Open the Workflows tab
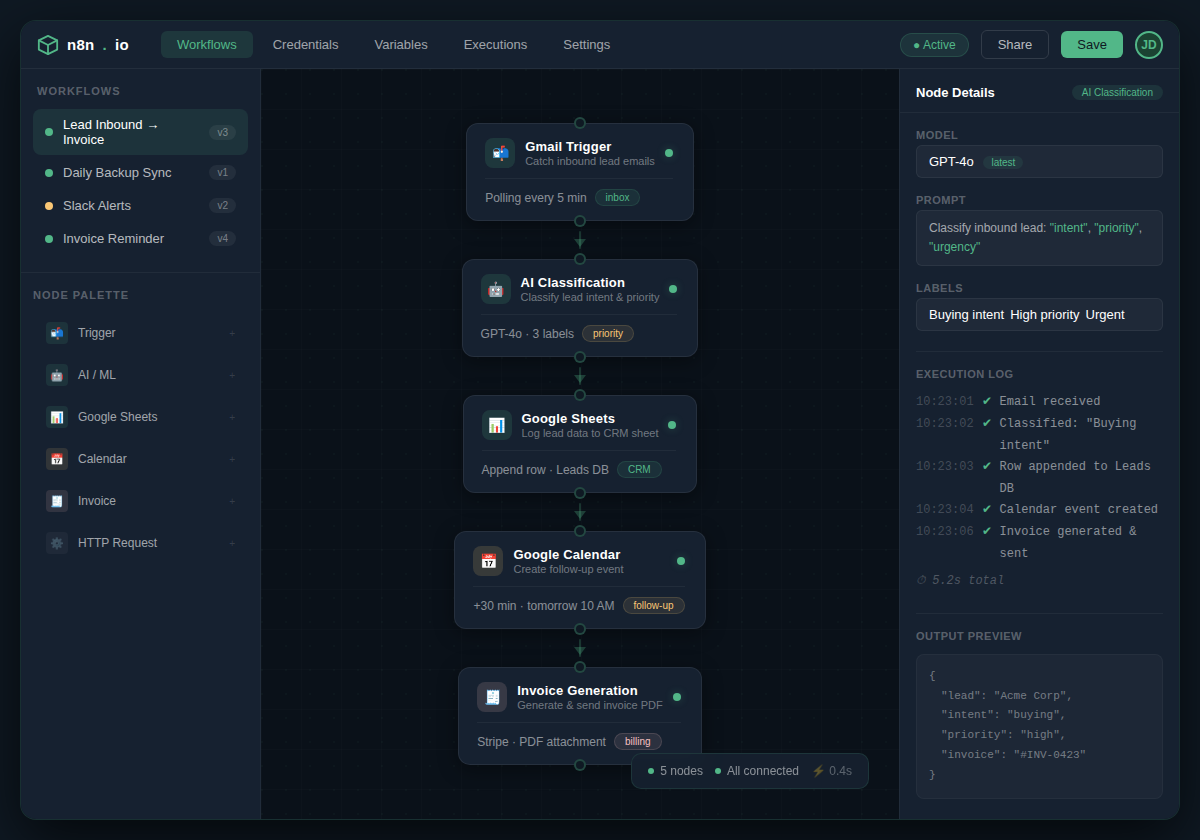This screenshot has height=840, width=1200. (x=207, y=45)
